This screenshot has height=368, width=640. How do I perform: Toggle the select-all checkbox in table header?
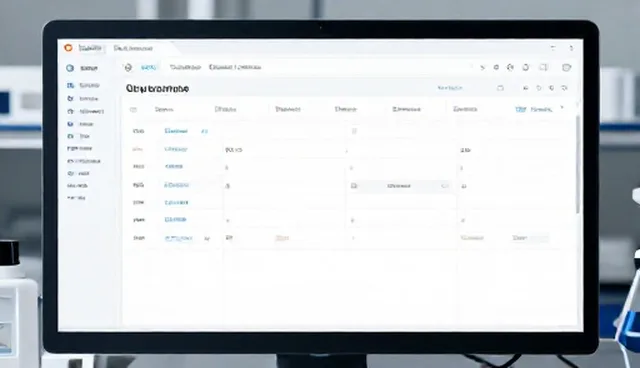click(x=133, y=109)
